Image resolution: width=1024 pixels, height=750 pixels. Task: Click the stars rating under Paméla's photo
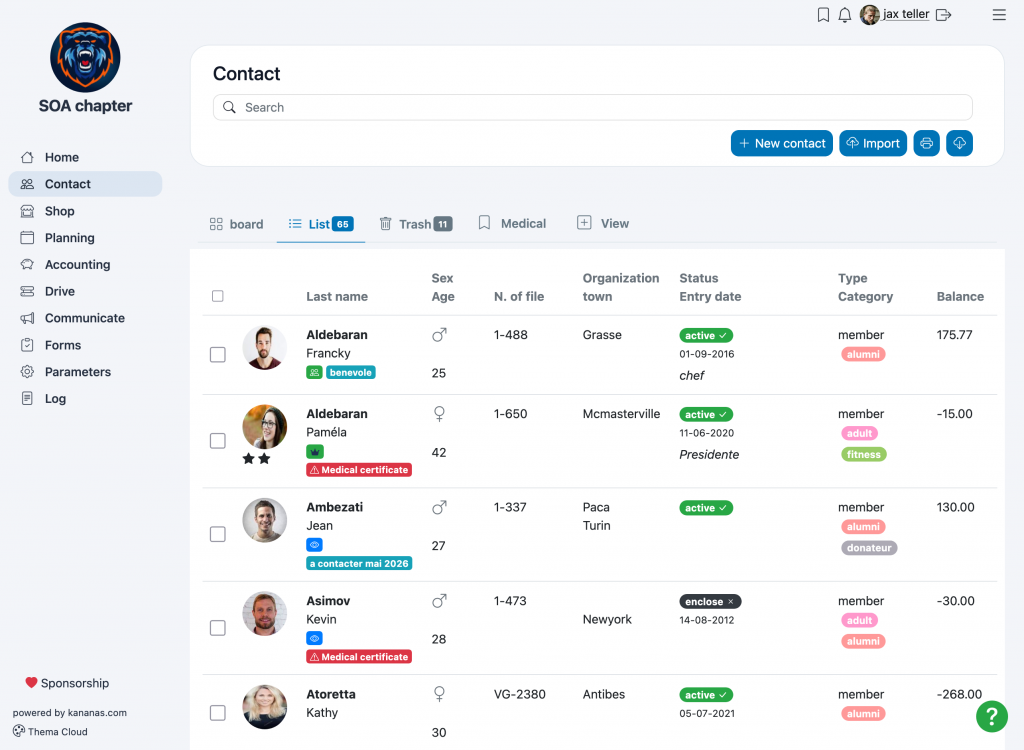(256, 459)
